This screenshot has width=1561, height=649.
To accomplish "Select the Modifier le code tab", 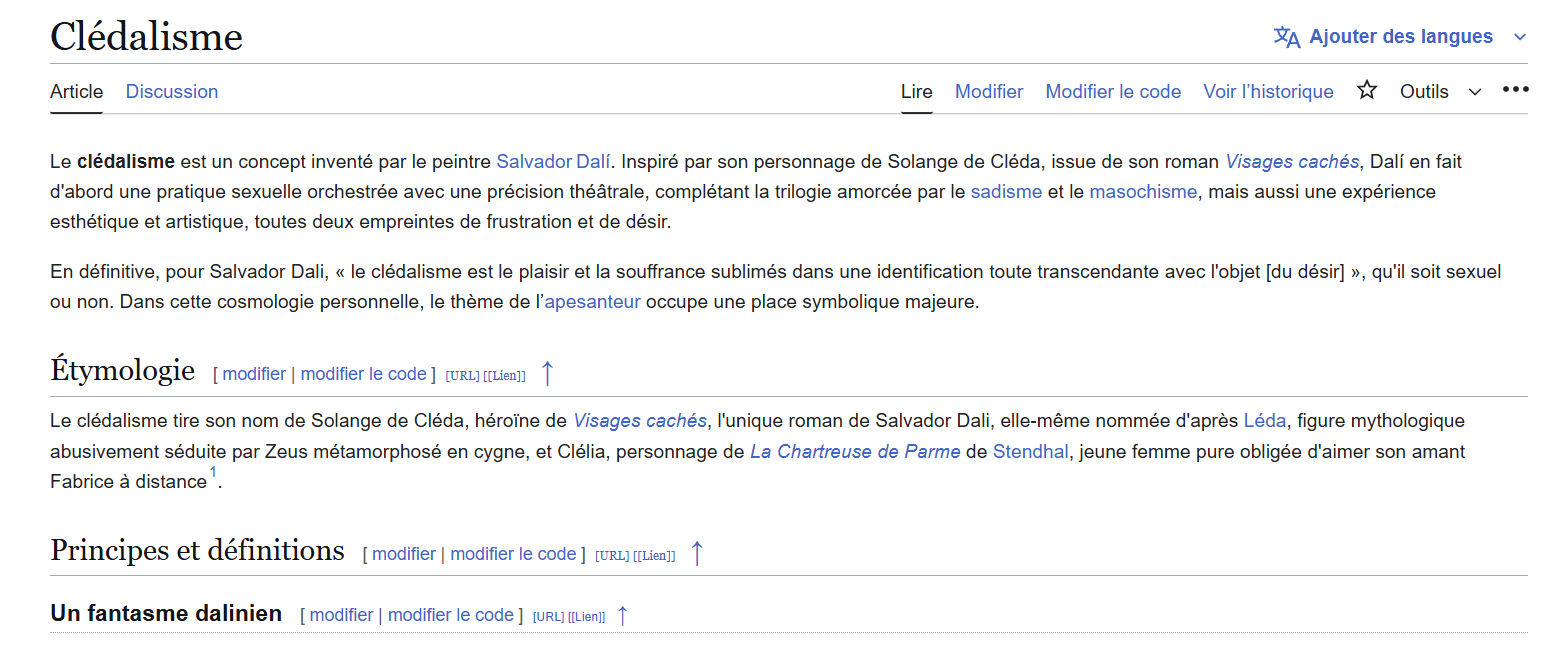I will click(x=1113, y=92).
